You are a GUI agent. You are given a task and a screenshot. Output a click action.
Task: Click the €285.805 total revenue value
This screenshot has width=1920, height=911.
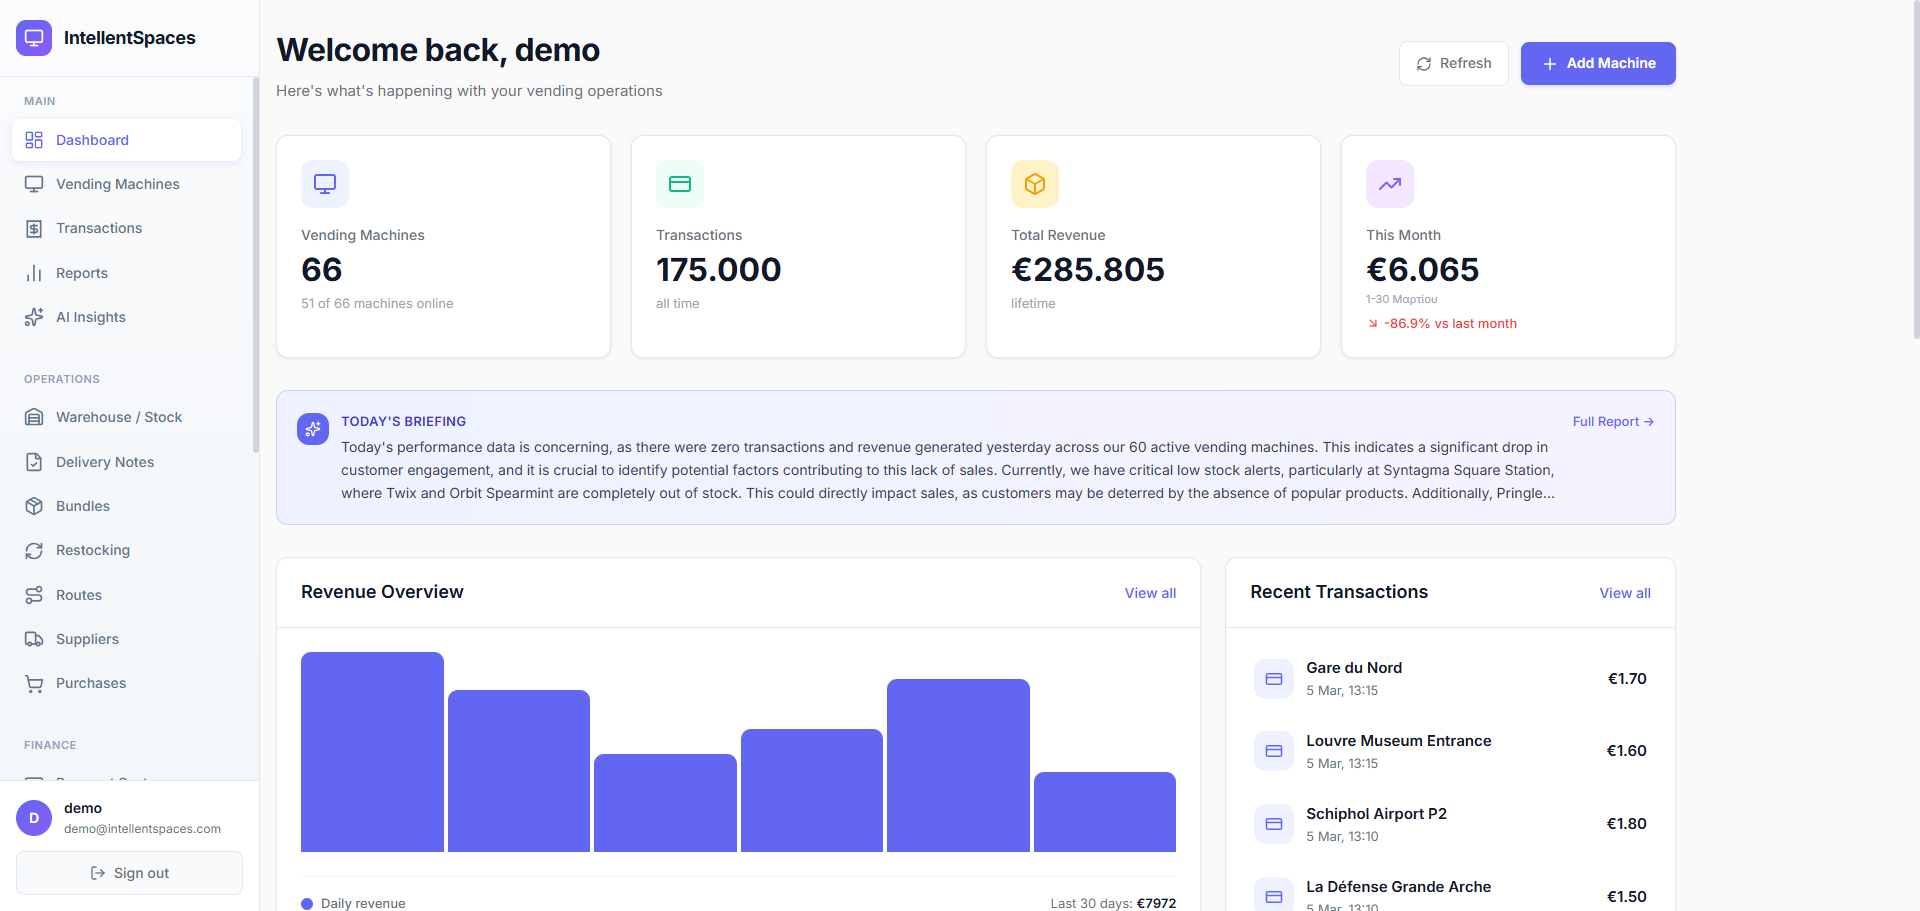pyautogui.click(x=1088, y=269)
